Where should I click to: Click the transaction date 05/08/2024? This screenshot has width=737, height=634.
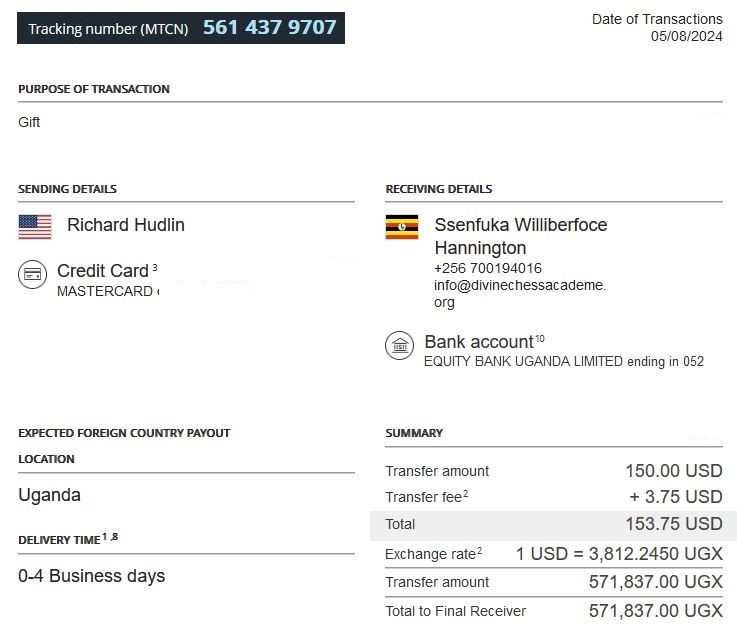(x=686, y=36)
